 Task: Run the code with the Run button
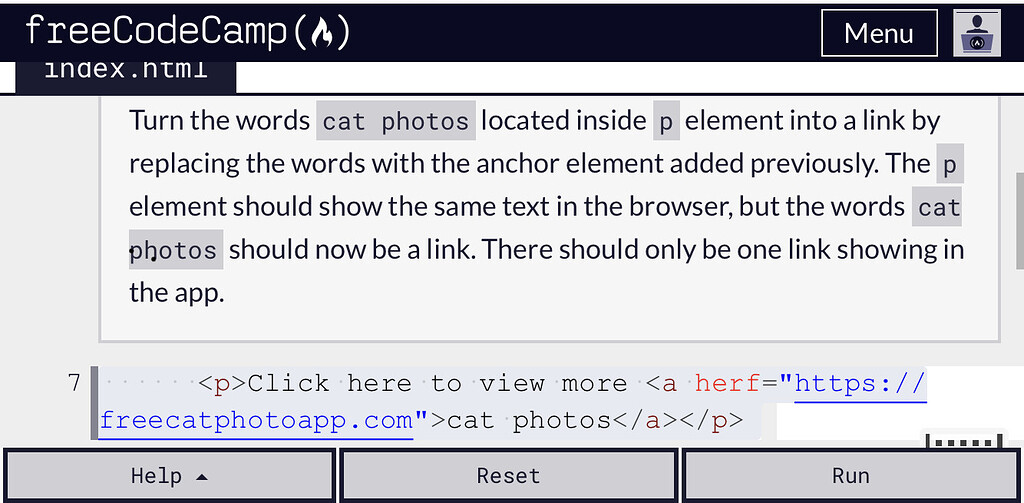point(851,476)
